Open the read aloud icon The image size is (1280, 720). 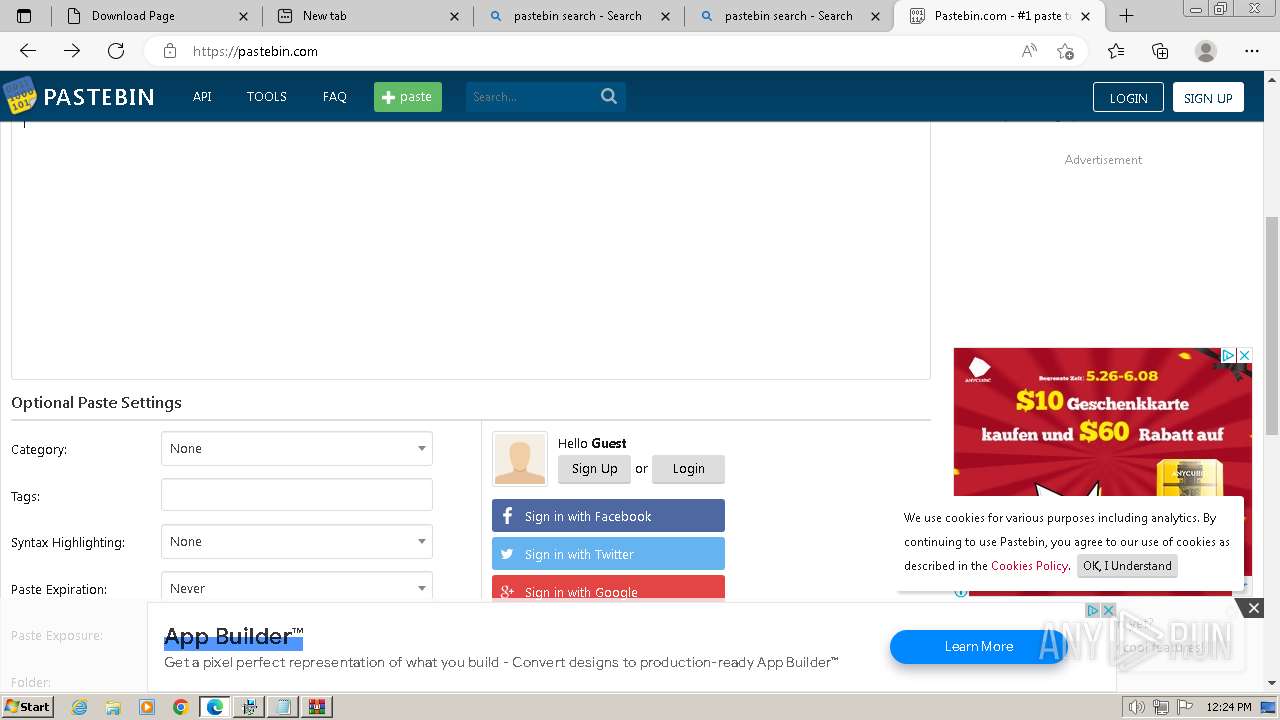(1029, 51)
